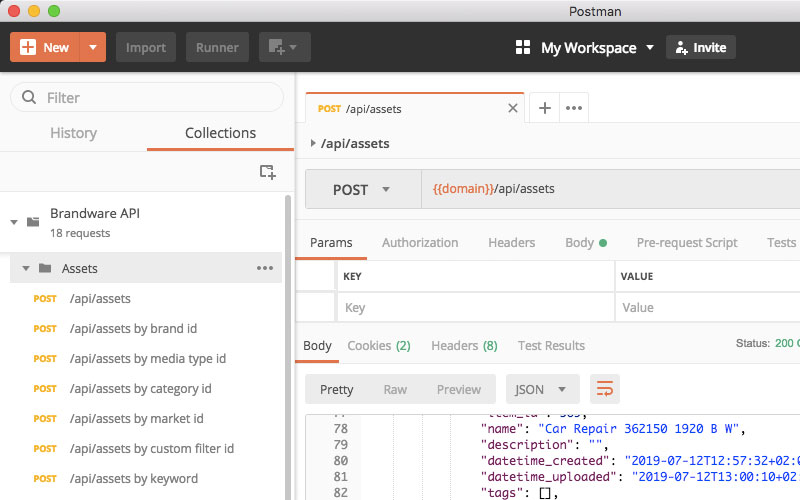Open the Assets folder more options menu
Viewport: 800px width, 500px height.
click(x=265, y=268)
